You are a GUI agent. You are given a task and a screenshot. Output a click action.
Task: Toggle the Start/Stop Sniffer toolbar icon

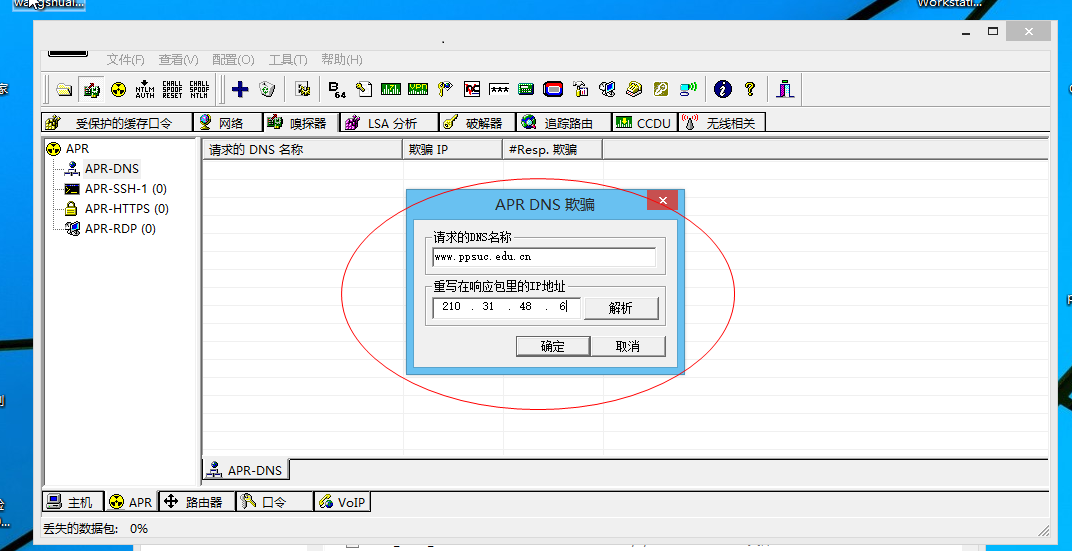tap(91, 89)
